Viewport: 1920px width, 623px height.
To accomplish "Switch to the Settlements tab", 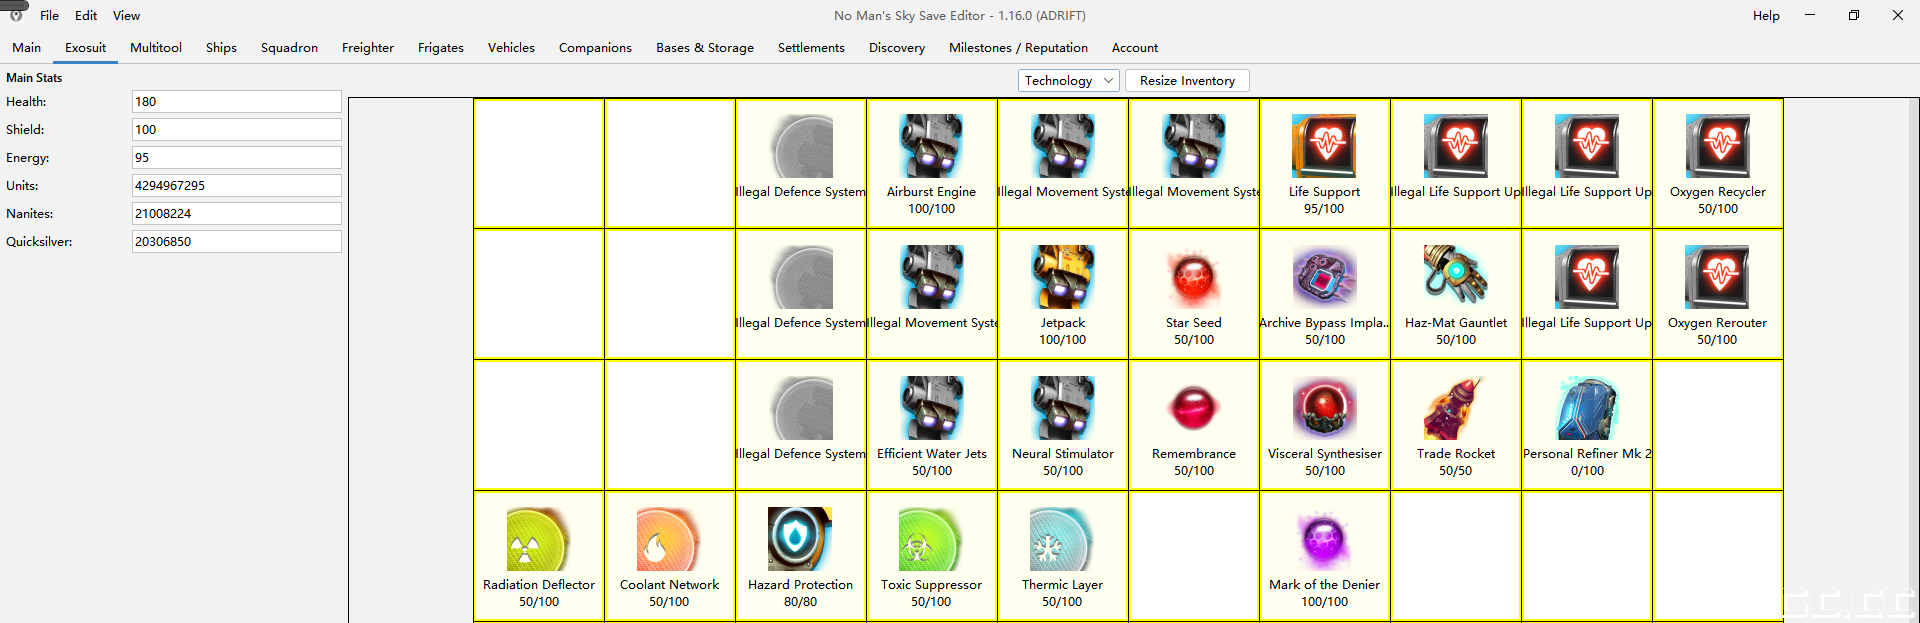I will pyautogui.click(x=811, y=48).
